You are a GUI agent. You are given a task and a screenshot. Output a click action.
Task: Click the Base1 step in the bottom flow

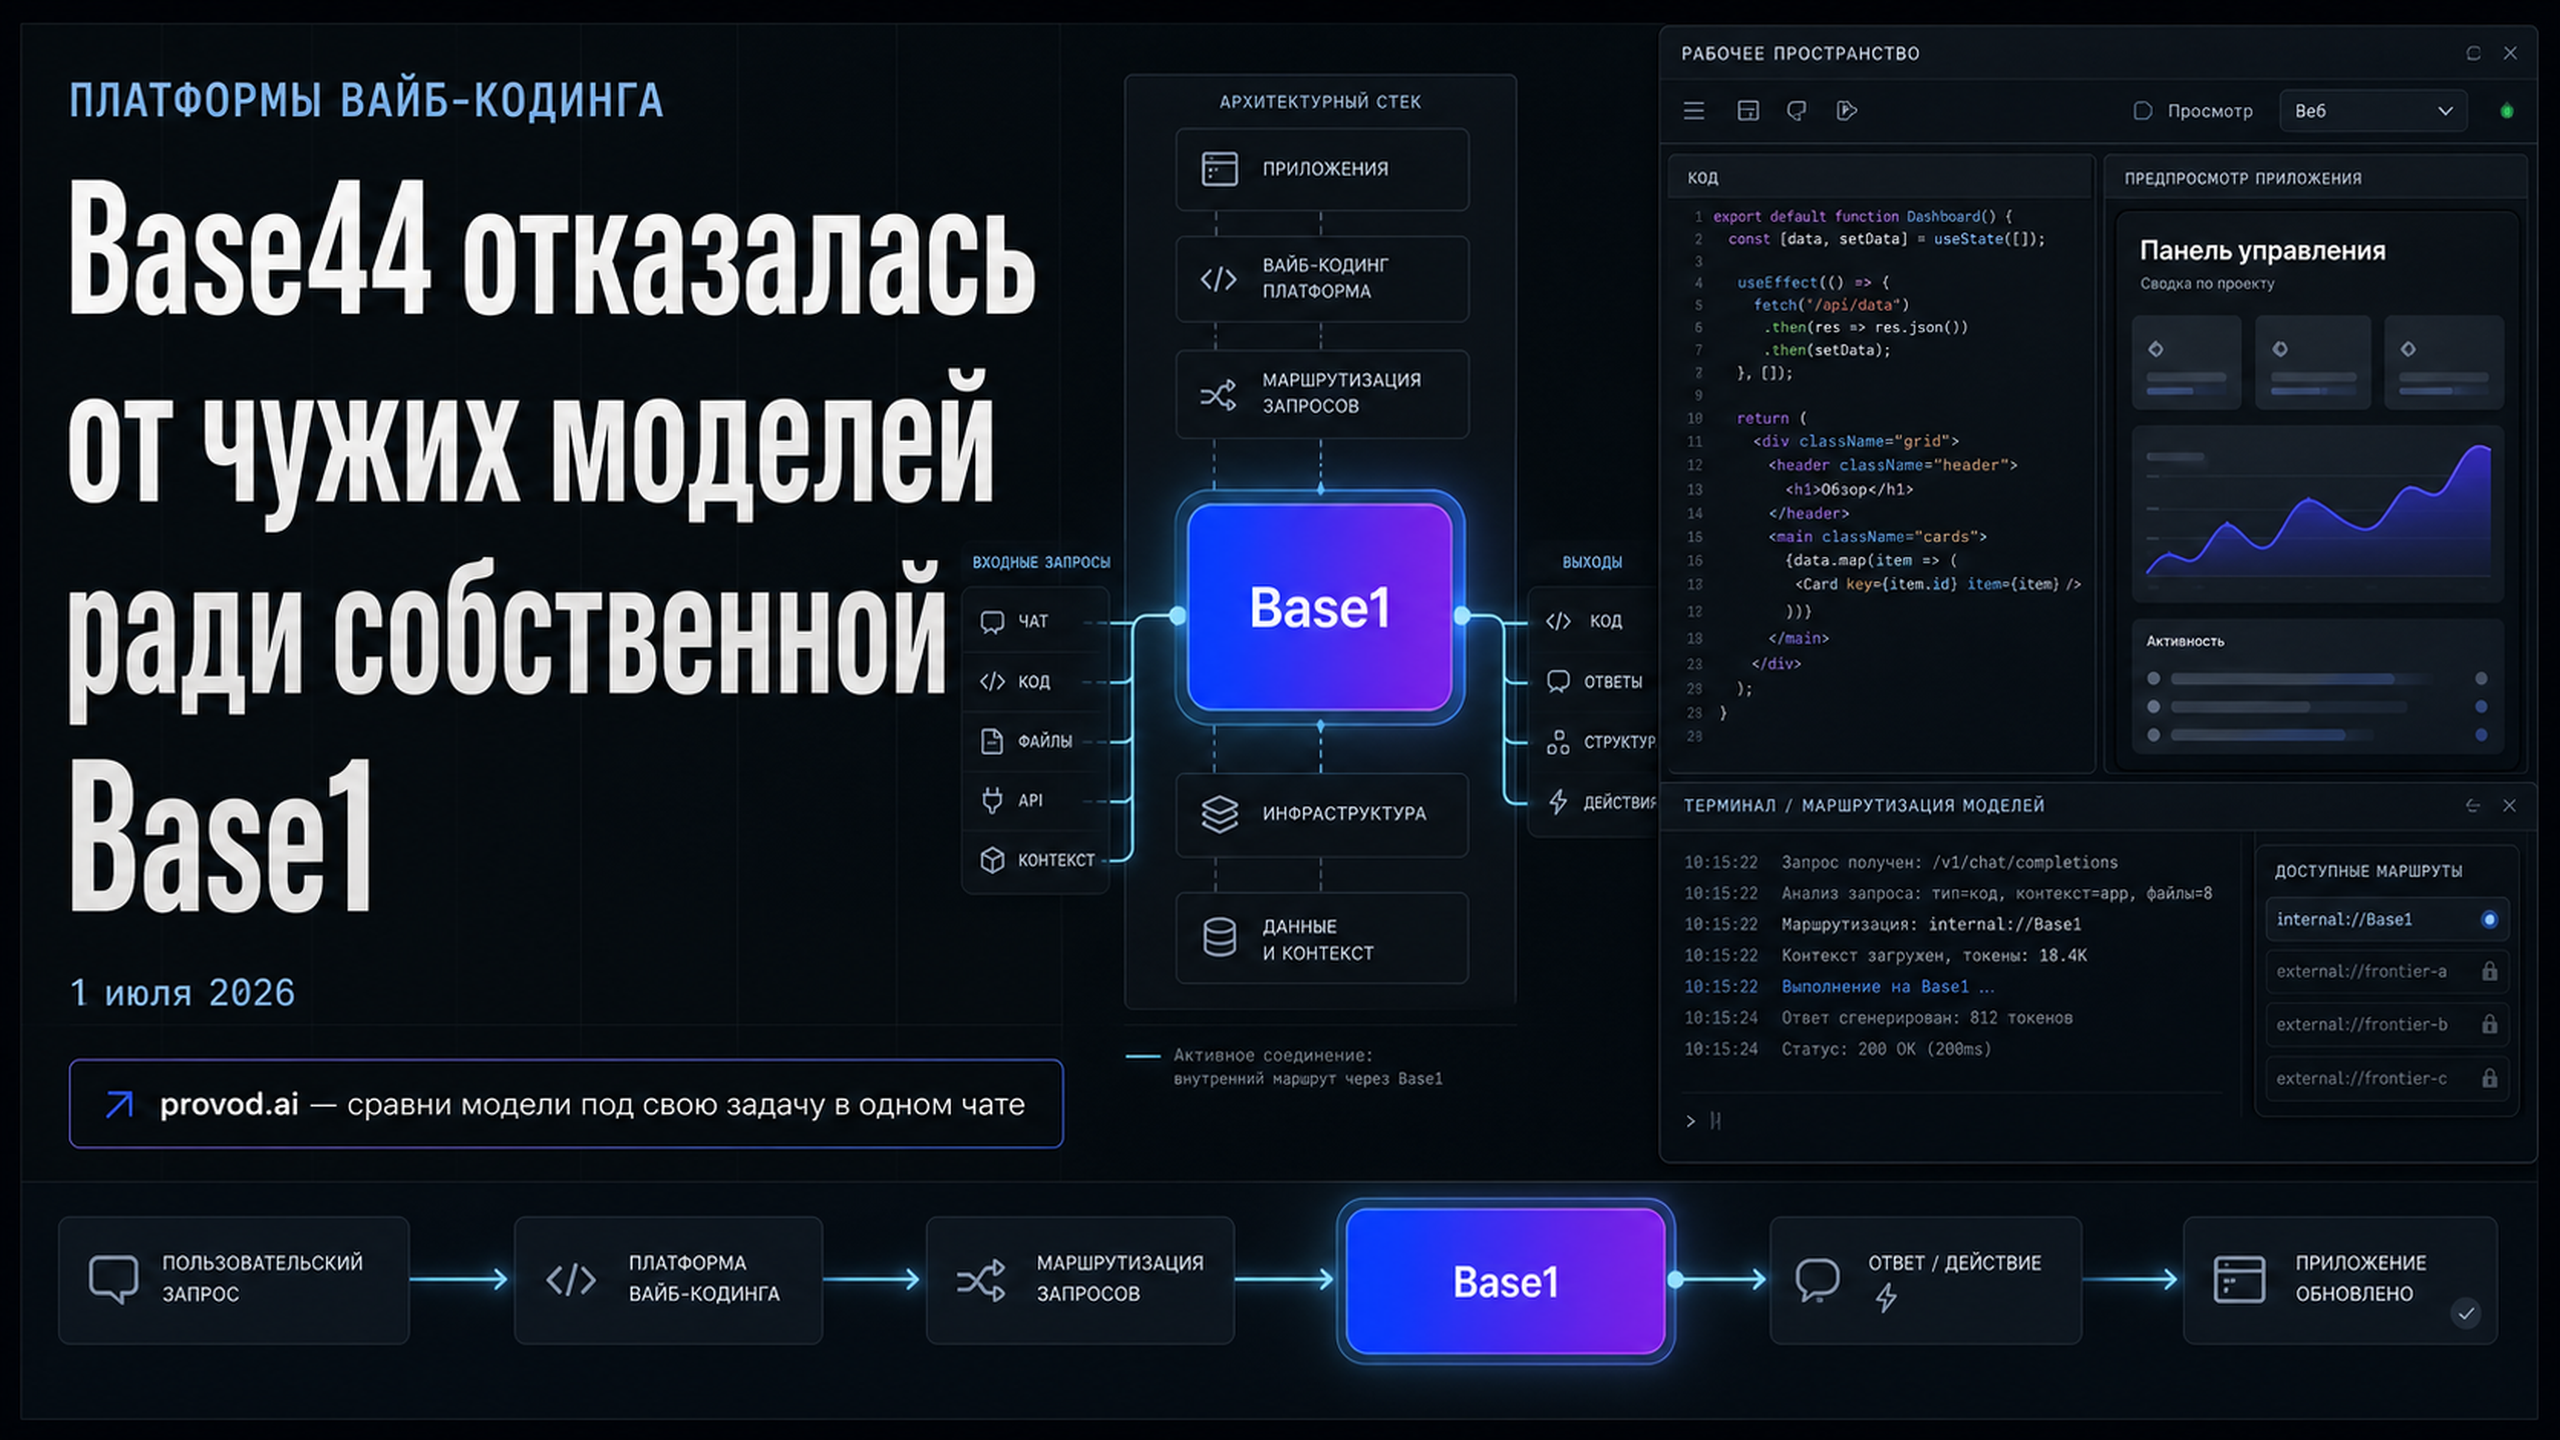click(1505, 1281)
